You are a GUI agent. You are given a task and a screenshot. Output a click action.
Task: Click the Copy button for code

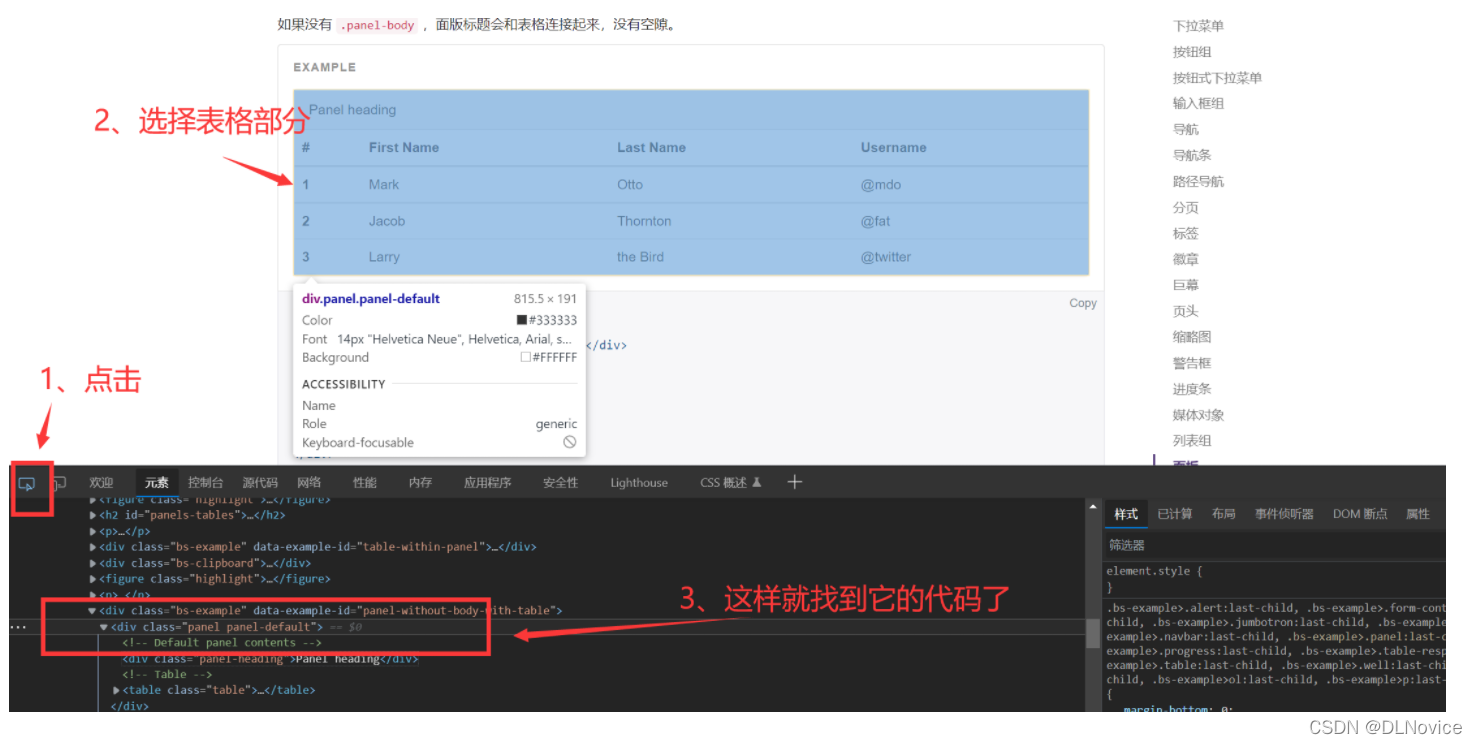[x=1083, y=303]
